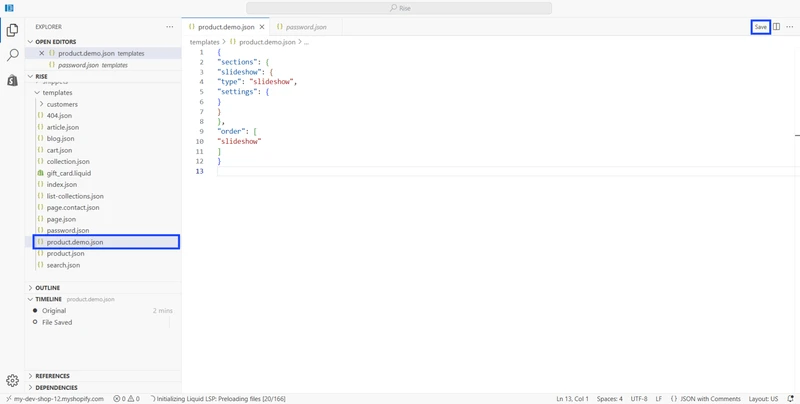Open the Shopify extension view
Image resolution: width=800 pixels, height=404 pixels.
(12, 80)
